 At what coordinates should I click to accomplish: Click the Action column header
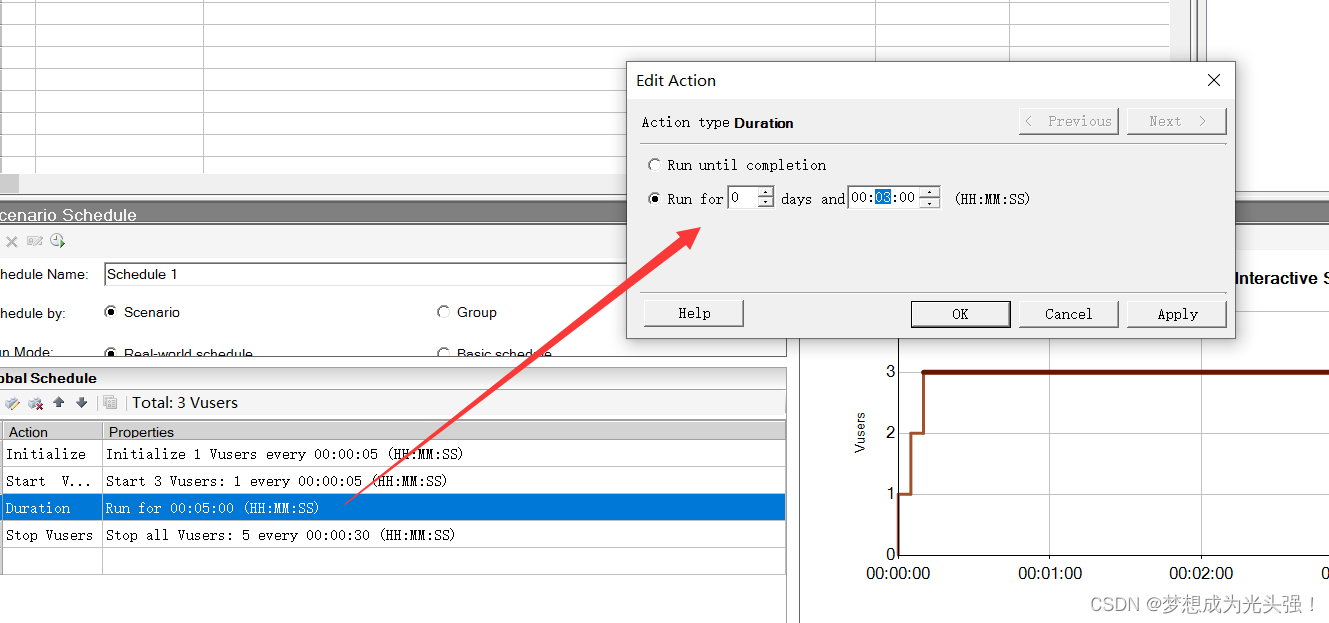click(x=52, y=432)
